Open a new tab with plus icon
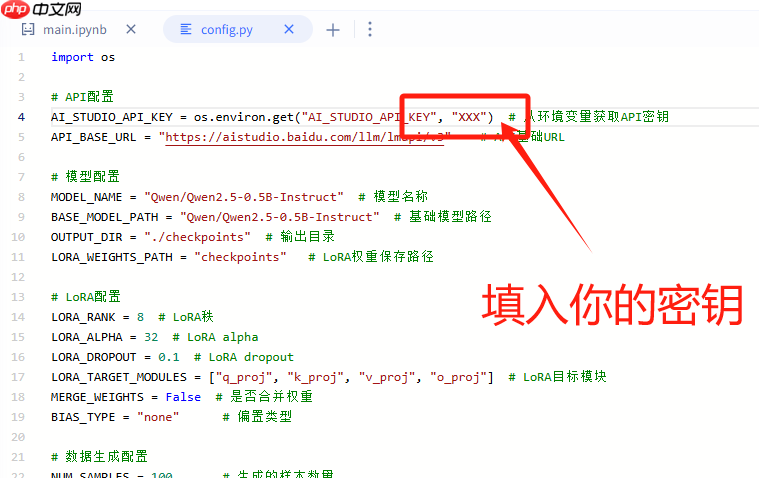 tap(333, 30)
